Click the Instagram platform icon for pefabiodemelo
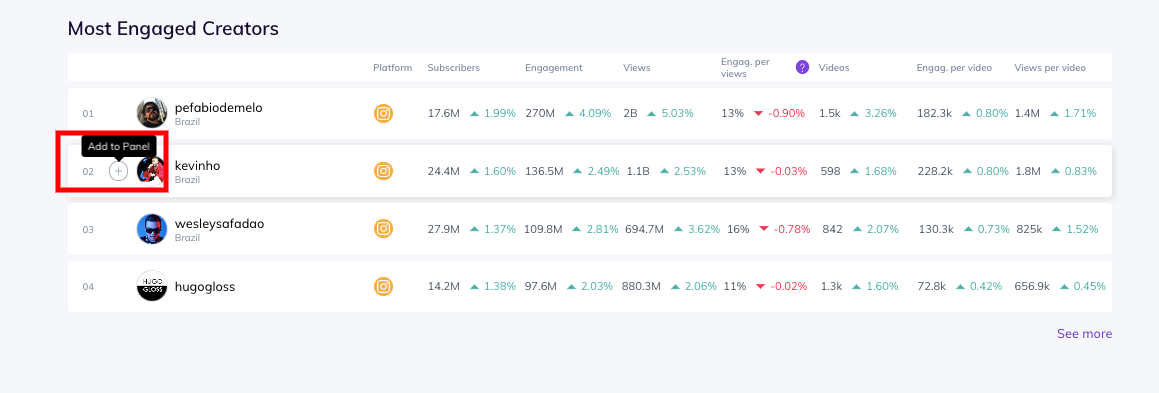This screenshot has height=393, width=1159. [383, 114]
